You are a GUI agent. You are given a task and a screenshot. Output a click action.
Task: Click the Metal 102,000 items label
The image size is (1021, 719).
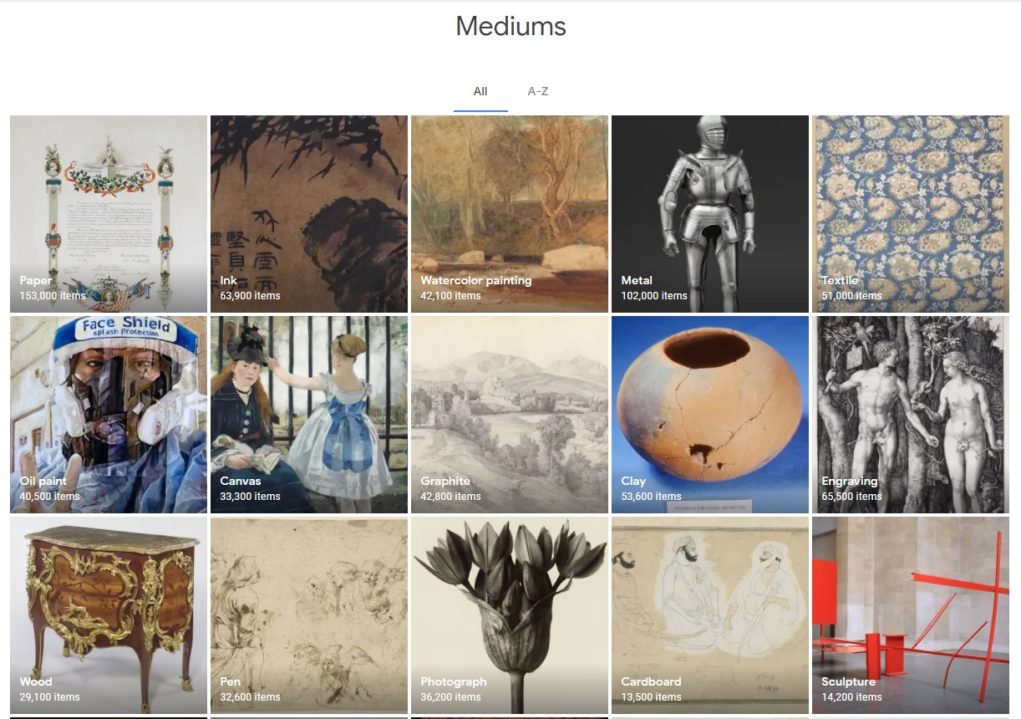pos(654,288)
